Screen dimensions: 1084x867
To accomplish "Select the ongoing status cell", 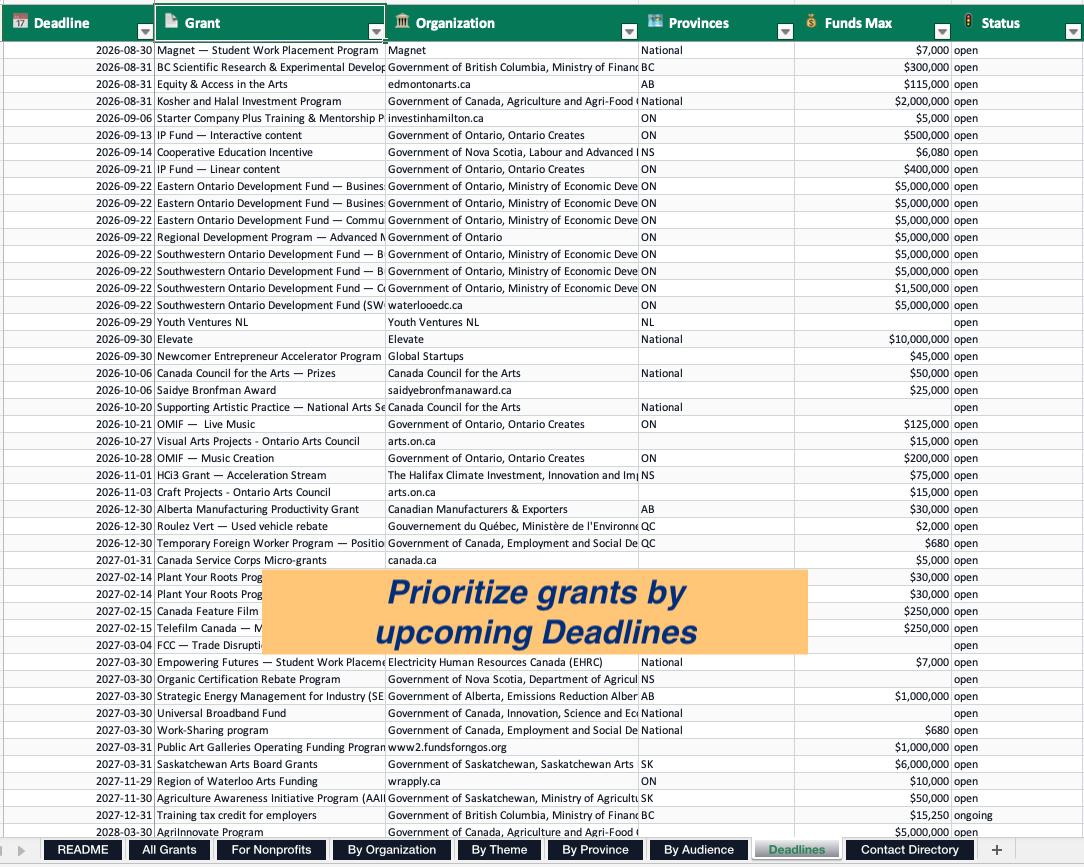I will click(x=1017, y=816).
